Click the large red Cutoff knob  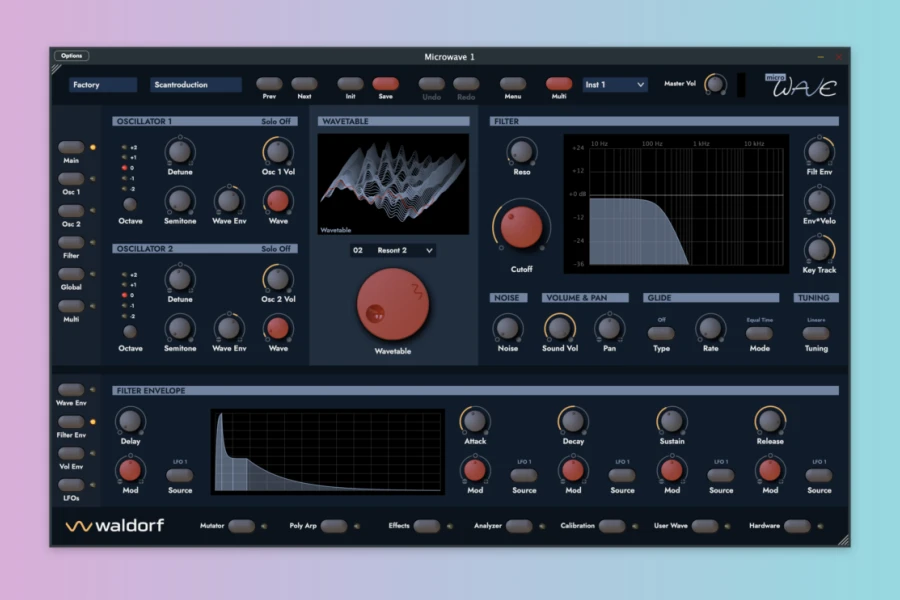pyautogui.click(x=521, y=227)
